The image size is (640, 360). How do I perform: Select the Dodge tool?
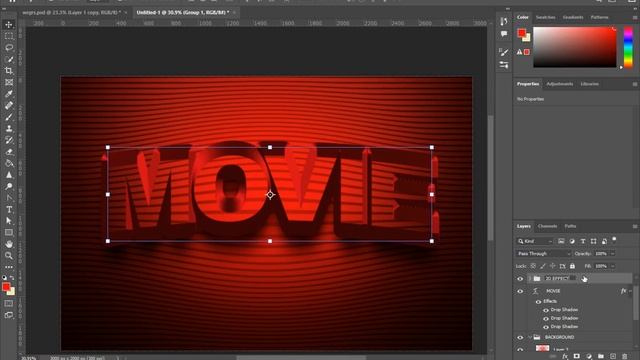[x=9, y=186]
